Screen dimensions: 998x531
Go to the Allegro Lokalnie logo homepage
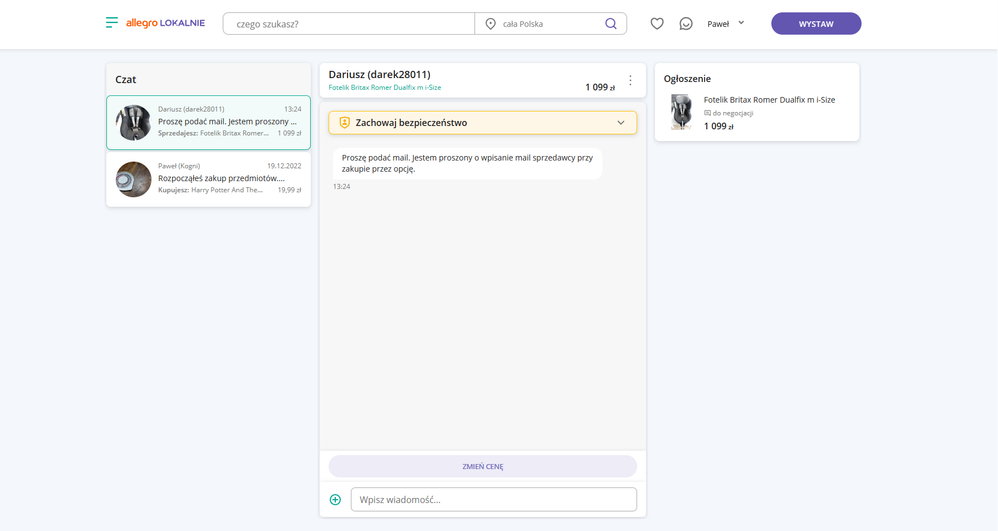pyautogui.click(x=165, y=23)
